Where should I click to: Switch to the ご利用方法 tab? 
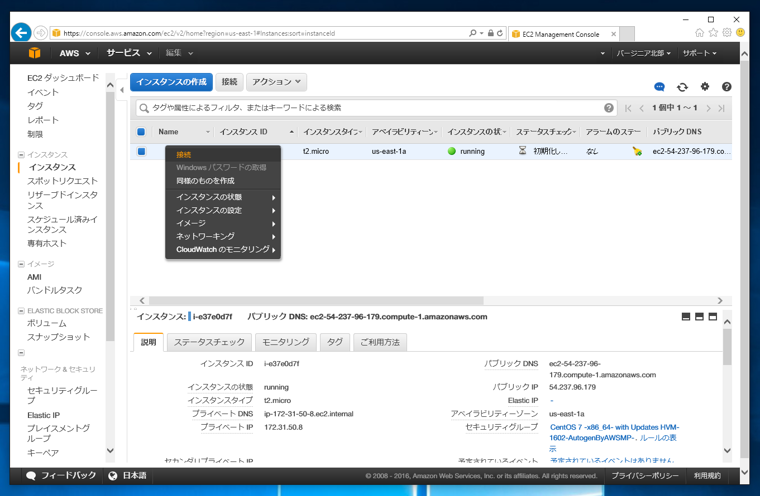pos(380,342)
